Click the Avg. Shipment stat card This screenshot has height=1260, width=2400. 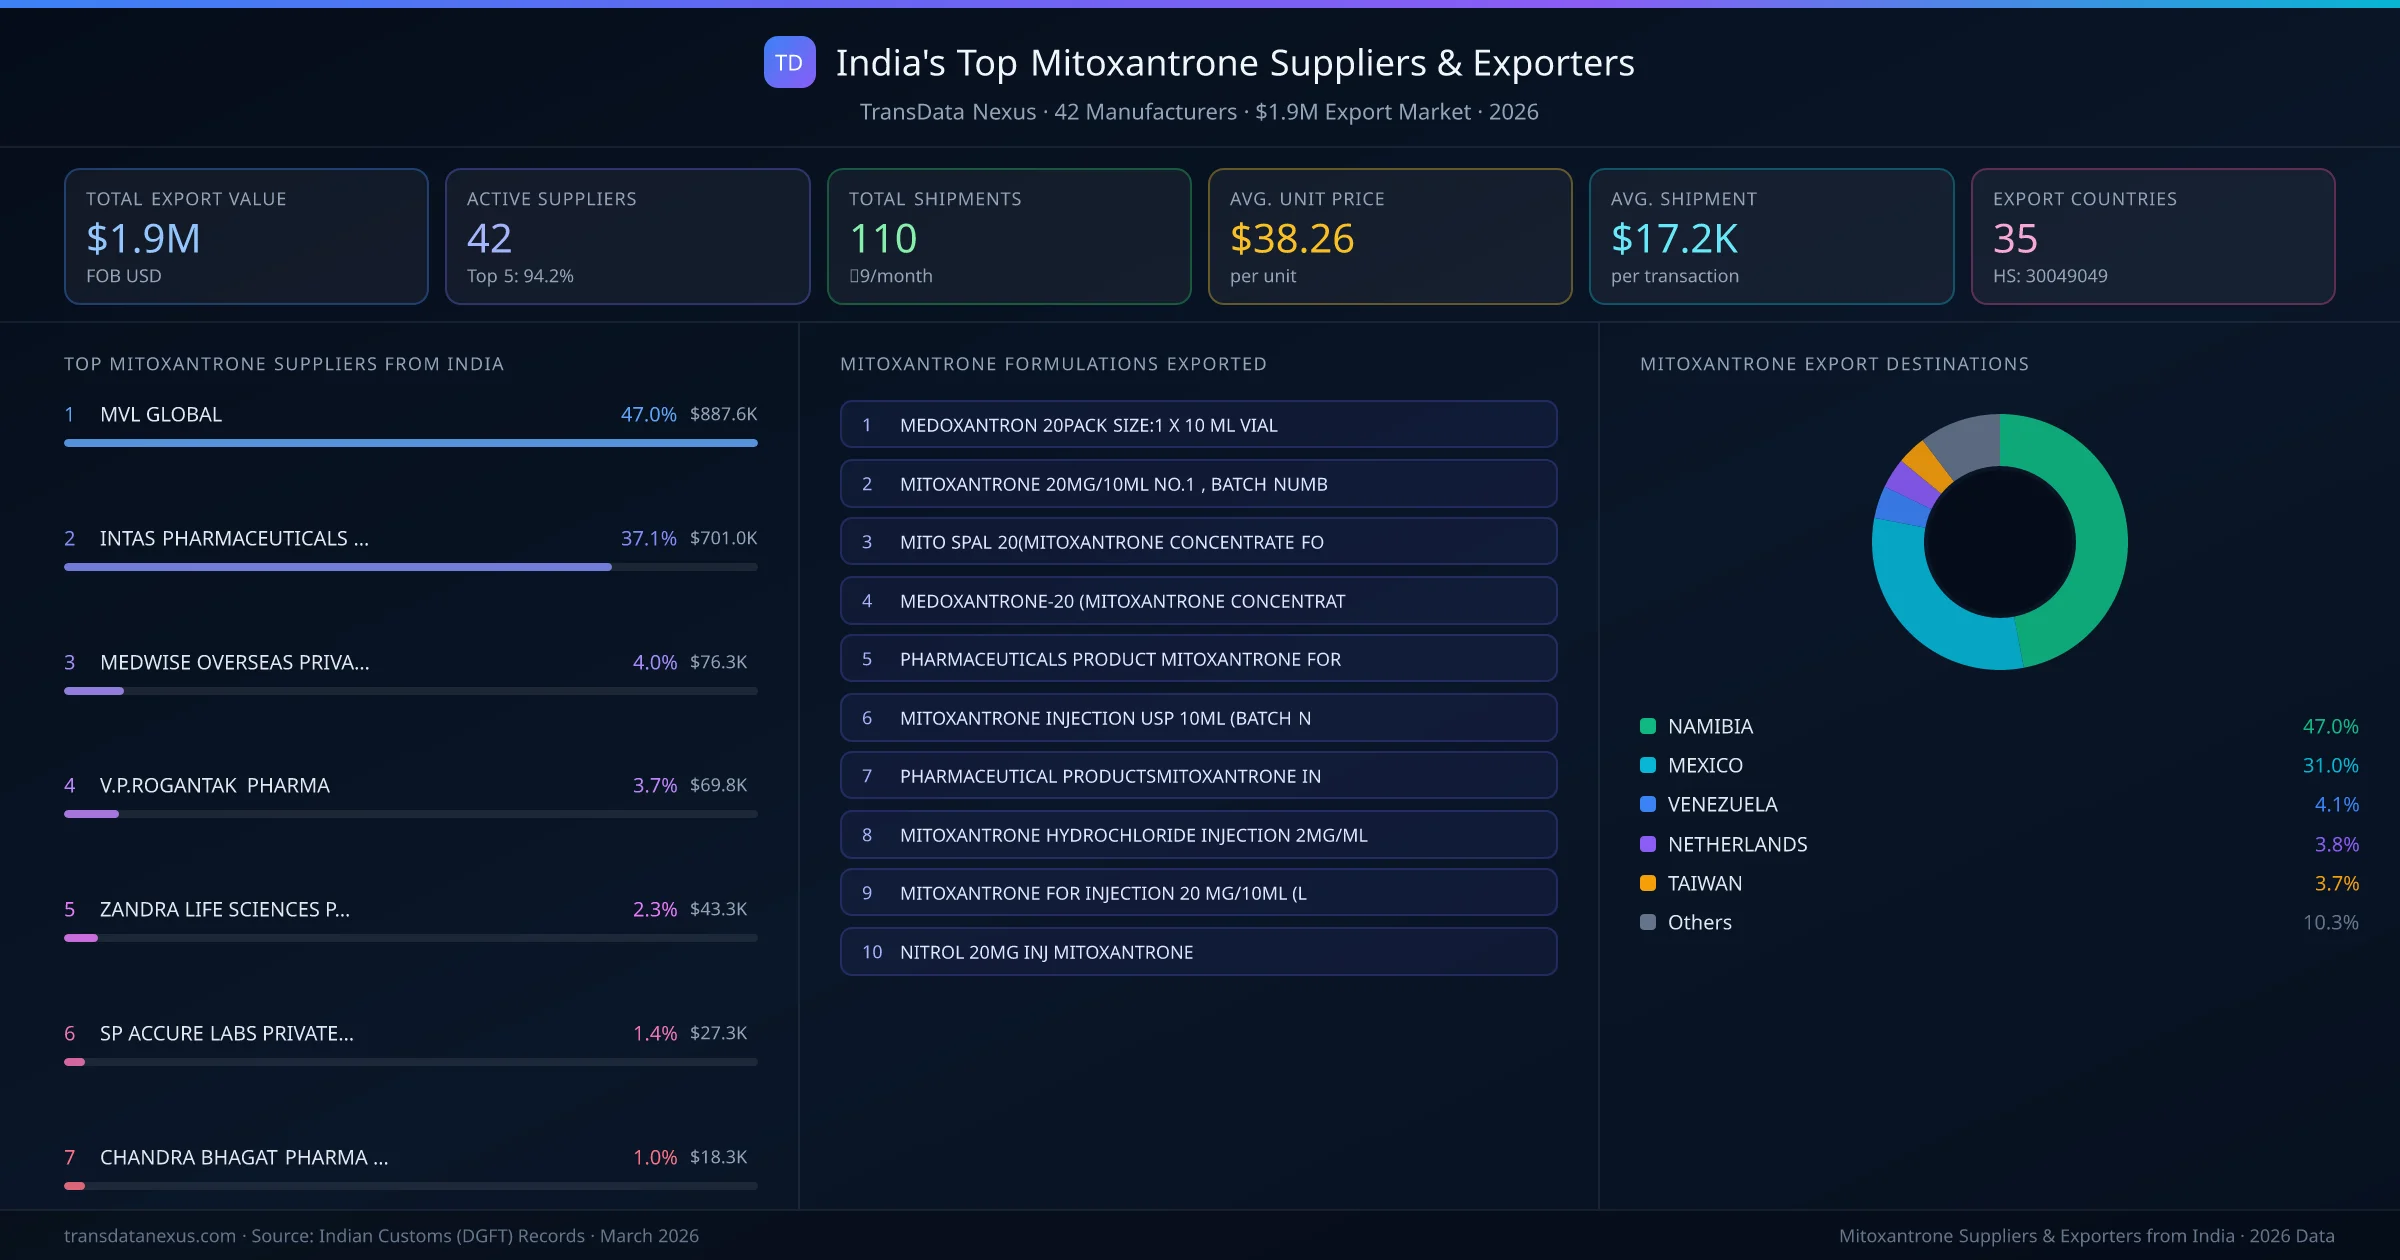[x=1771, y=236]
